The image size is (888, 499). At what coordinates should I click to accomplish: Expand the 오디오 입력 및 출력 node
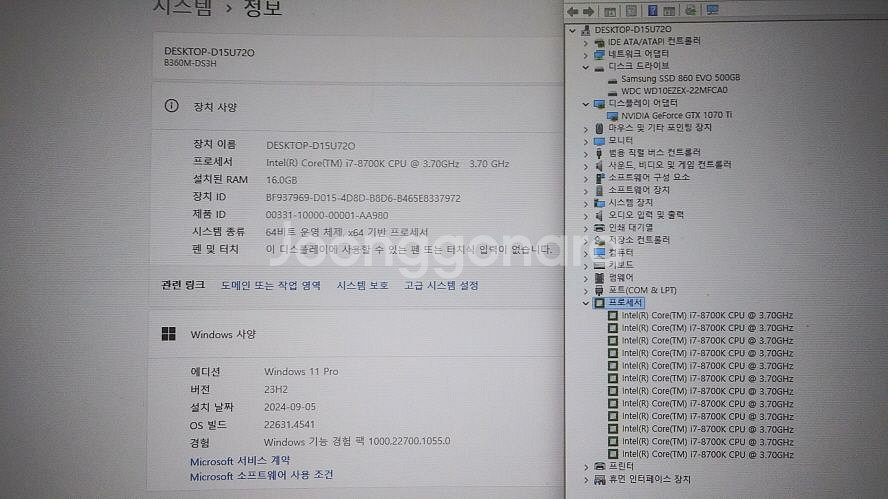[586, 216]
